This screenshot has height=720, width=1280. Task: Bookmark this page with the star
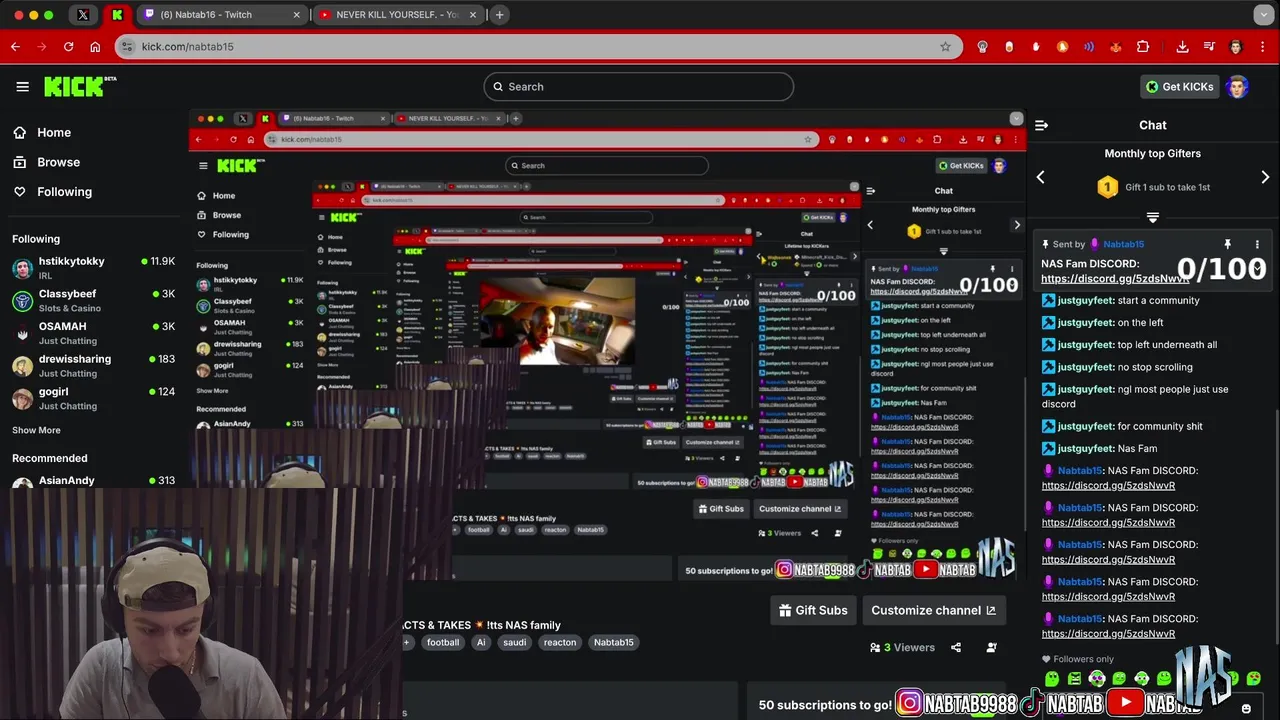[945, 47]
